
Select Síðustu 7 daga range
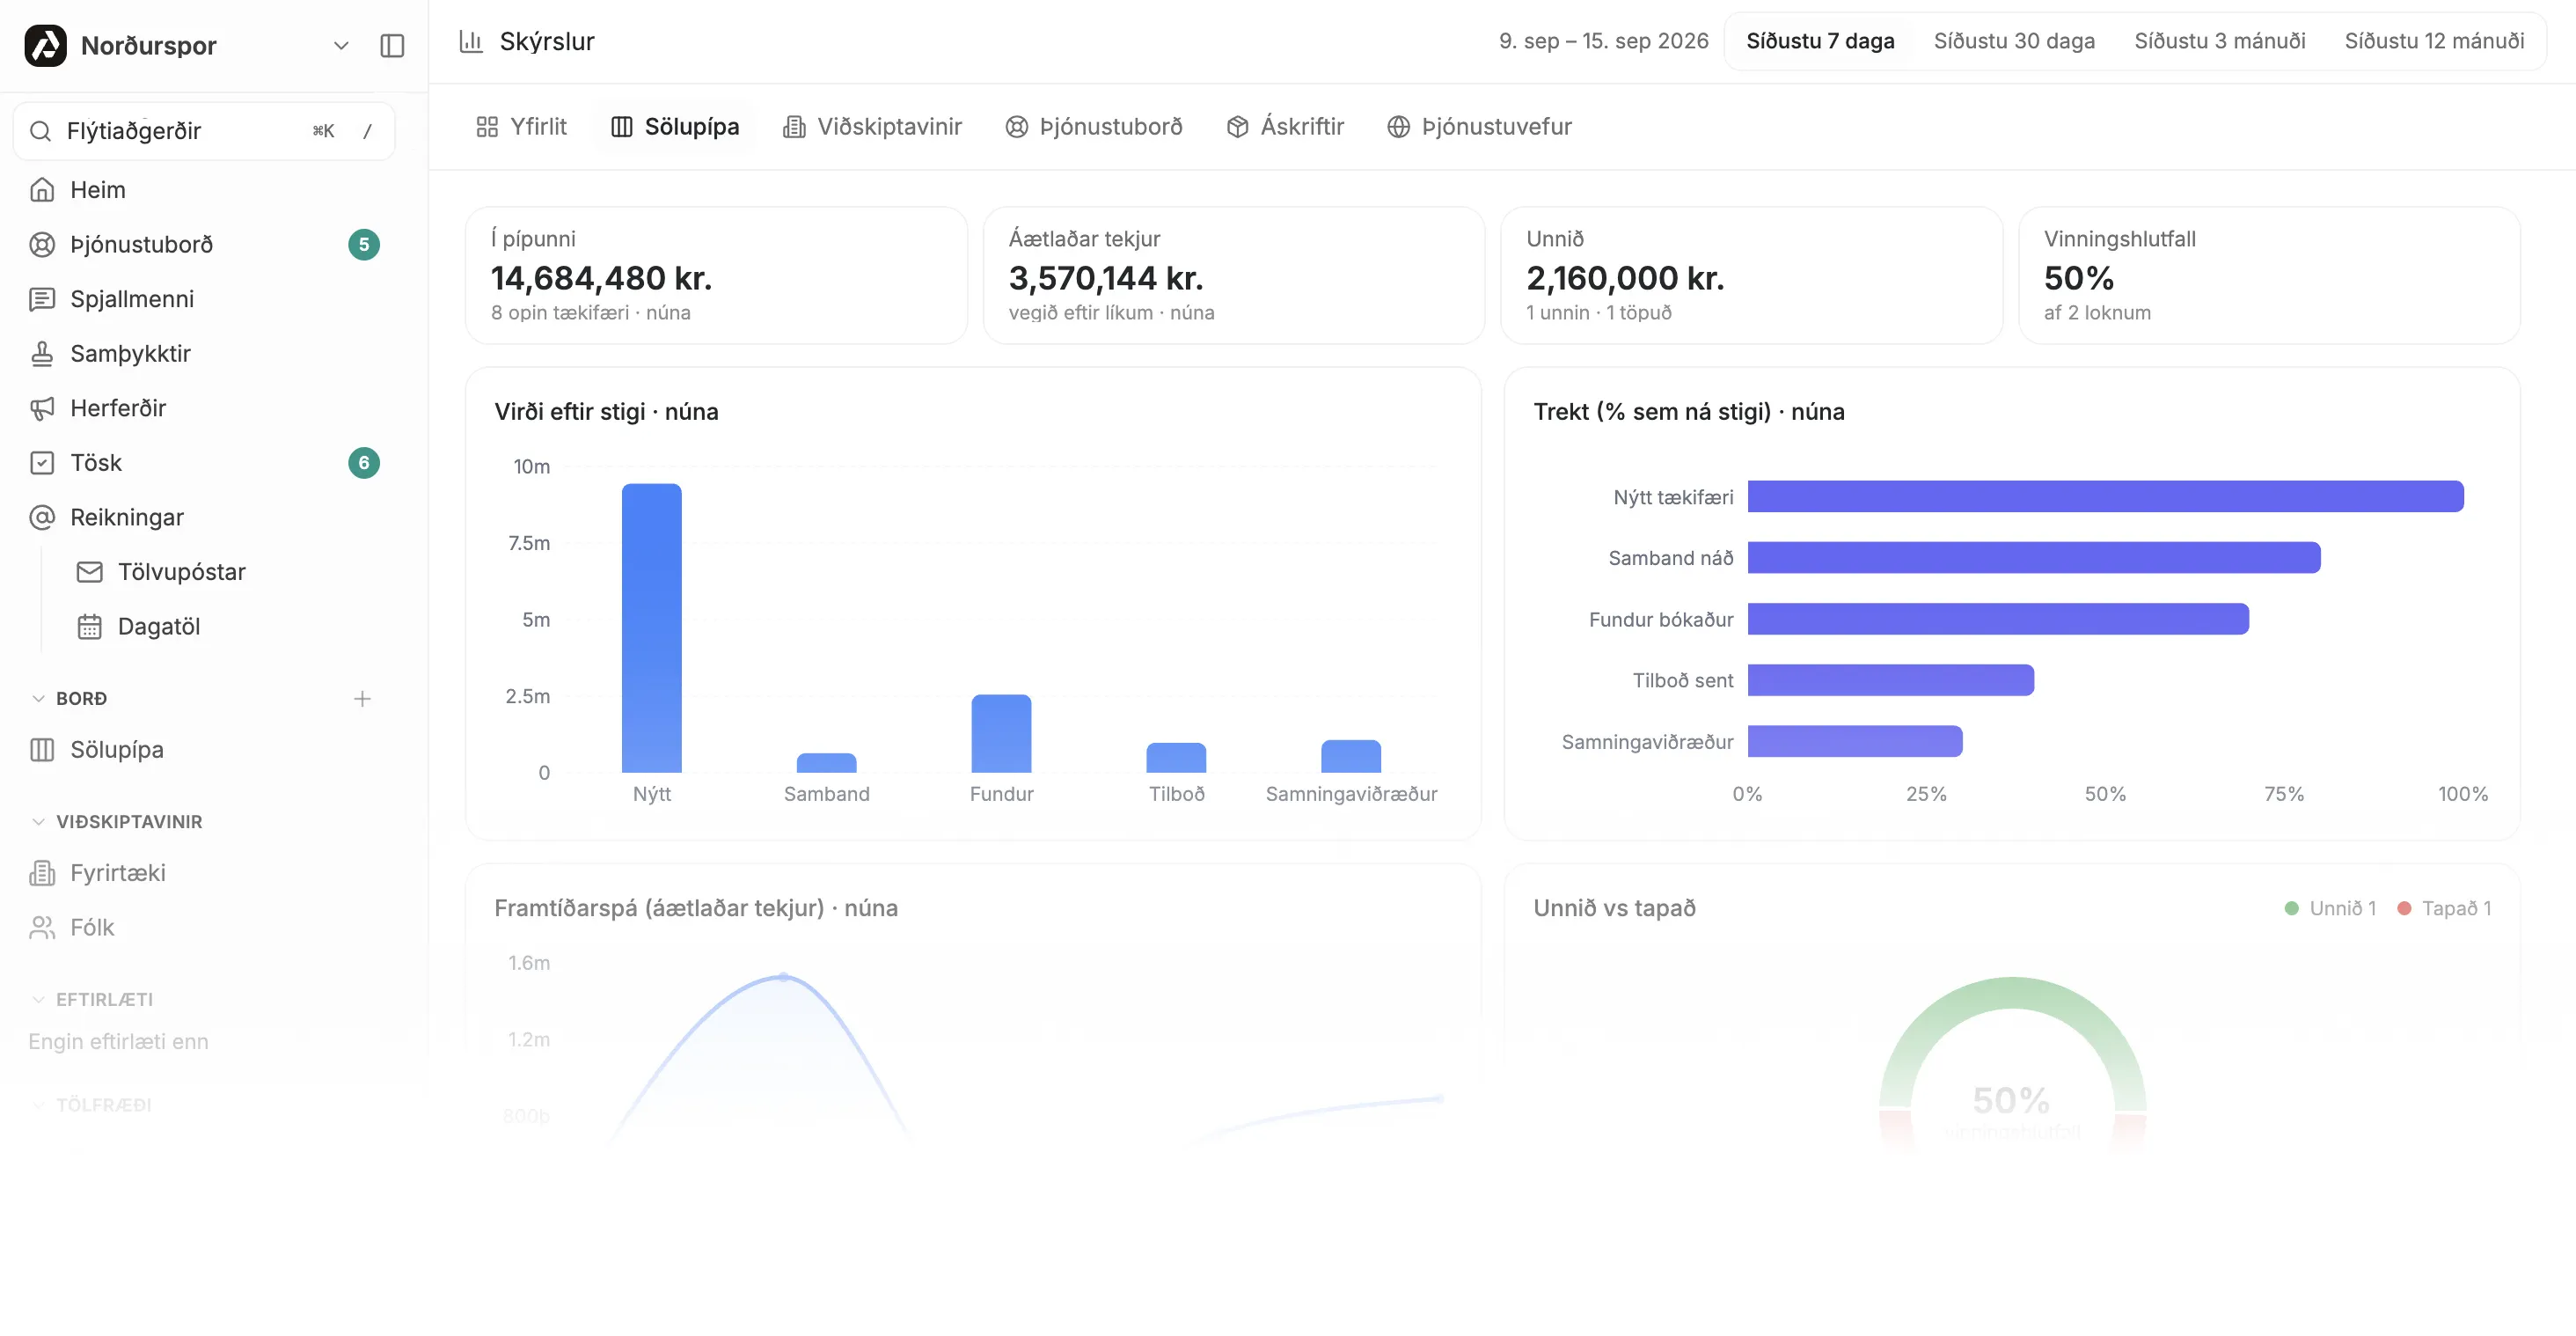(x=1820, y=41)
